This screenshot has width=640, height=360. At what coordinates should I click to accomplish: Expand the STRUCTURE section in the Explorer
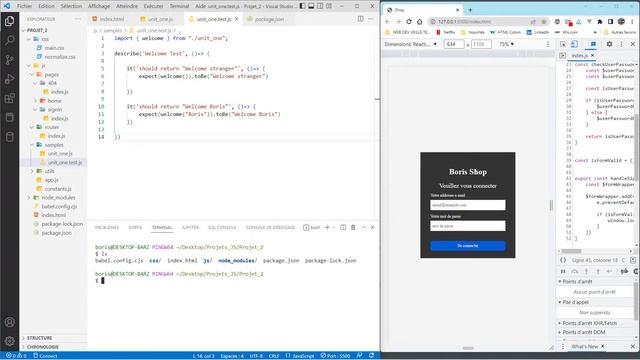(39, 338)
